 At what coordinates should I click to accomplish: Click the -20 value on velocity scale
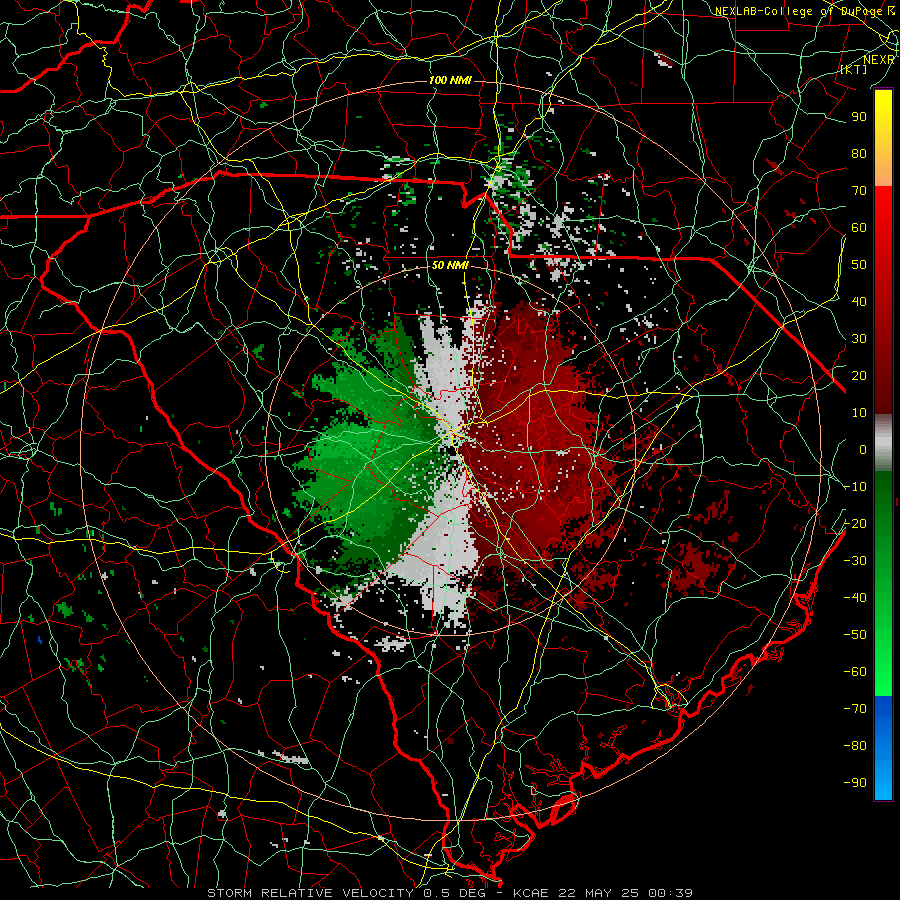855,523
